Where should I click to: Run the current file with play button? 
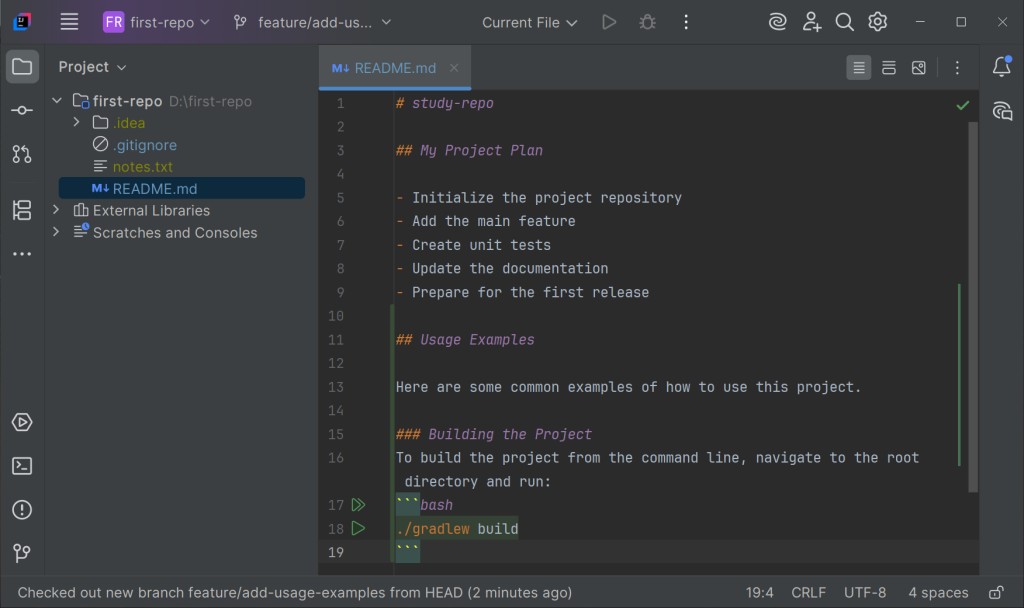point(609,22)
